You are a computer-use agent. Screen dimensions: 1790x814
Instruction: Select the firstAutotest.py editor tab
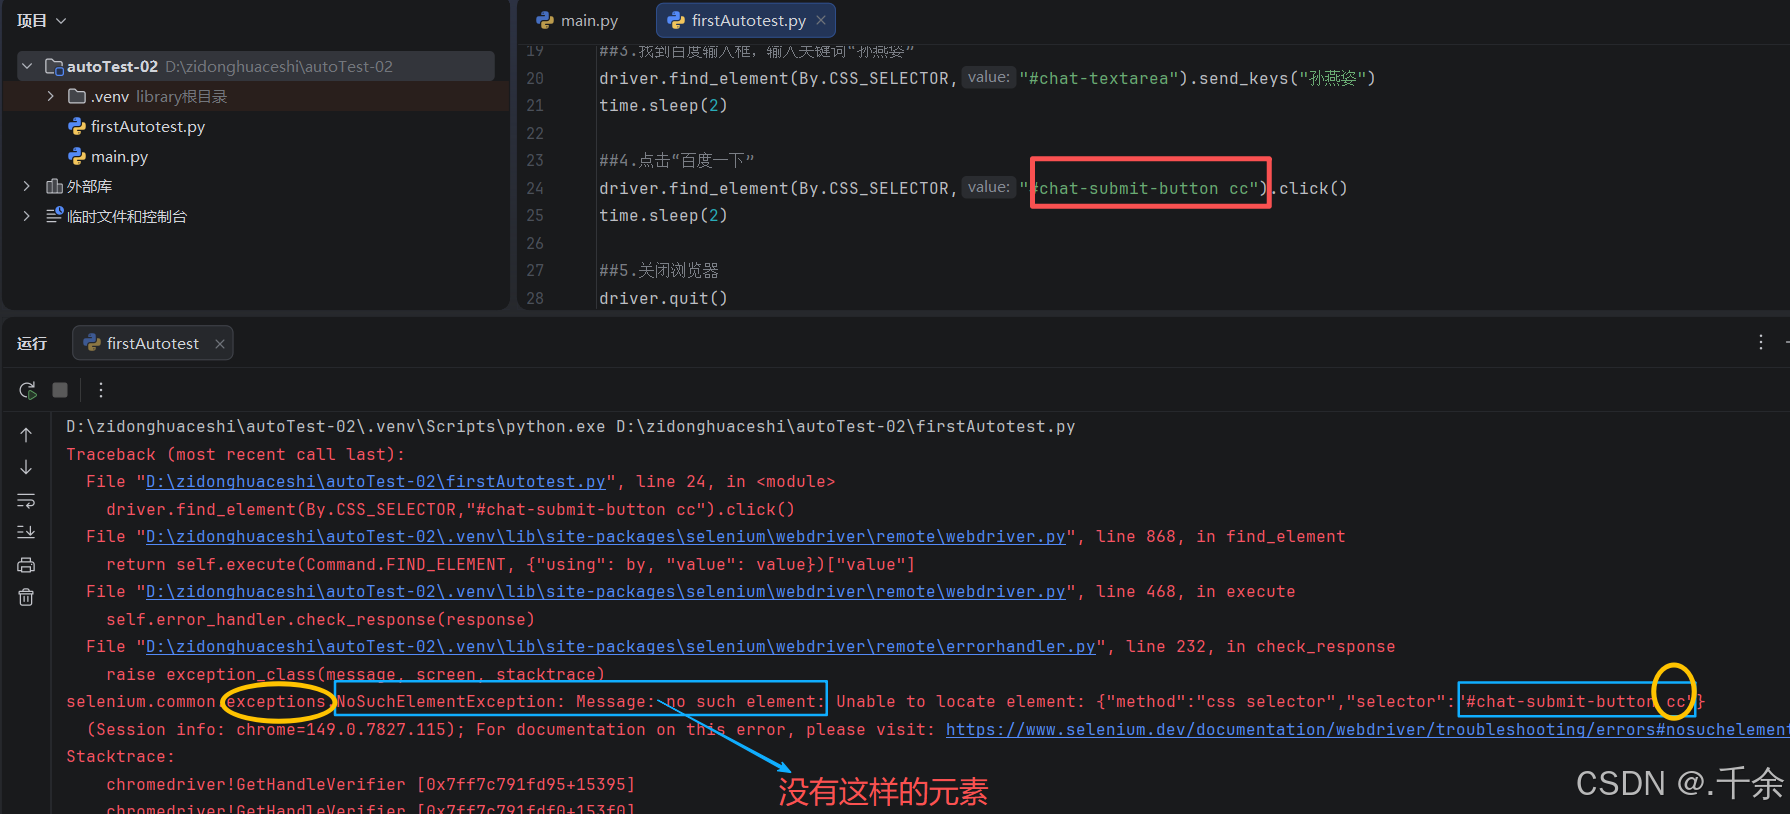[x=746, y=20]
